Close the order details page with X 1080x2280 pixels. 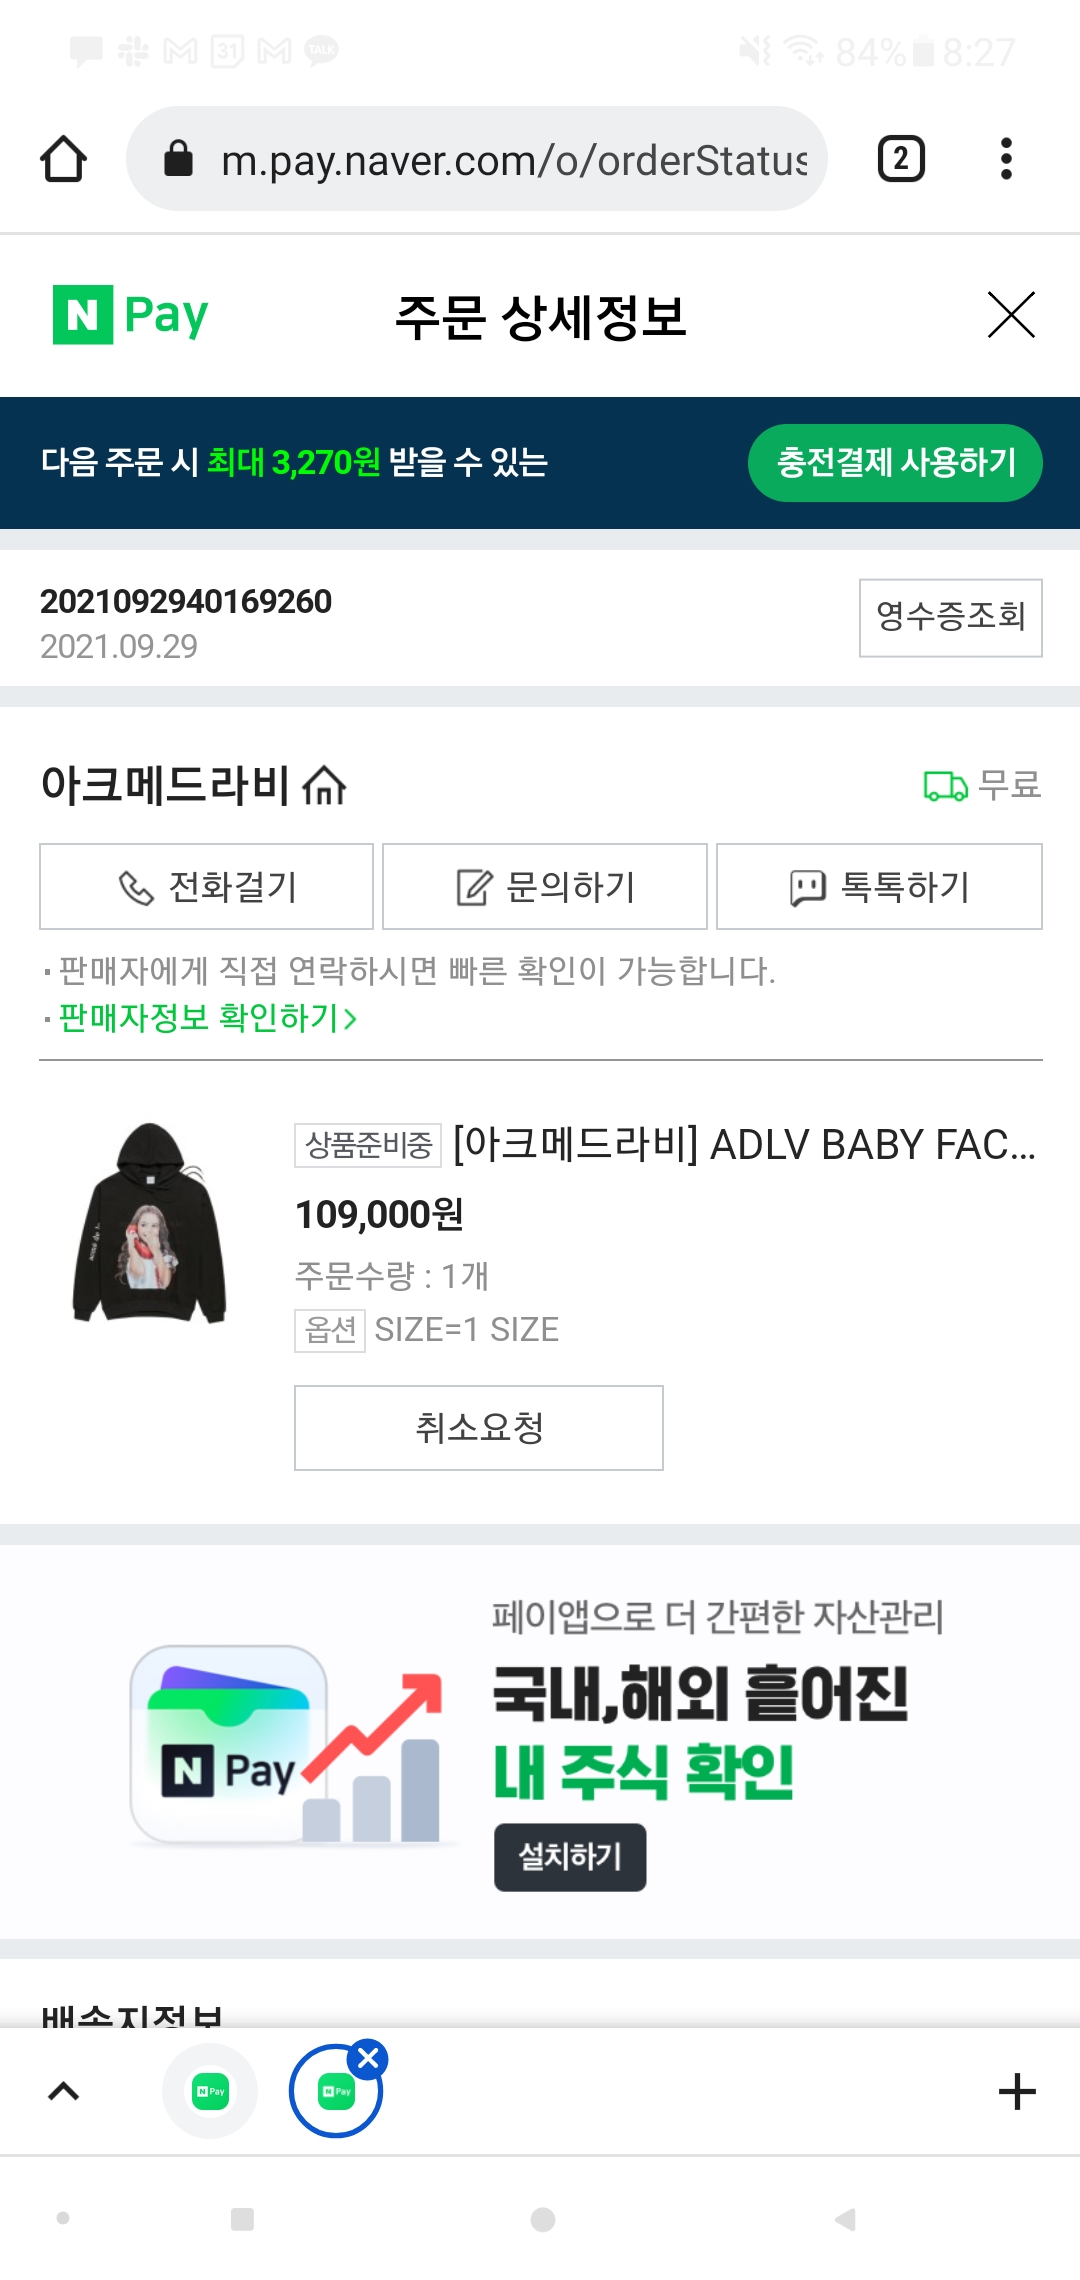pos(1011,315)
